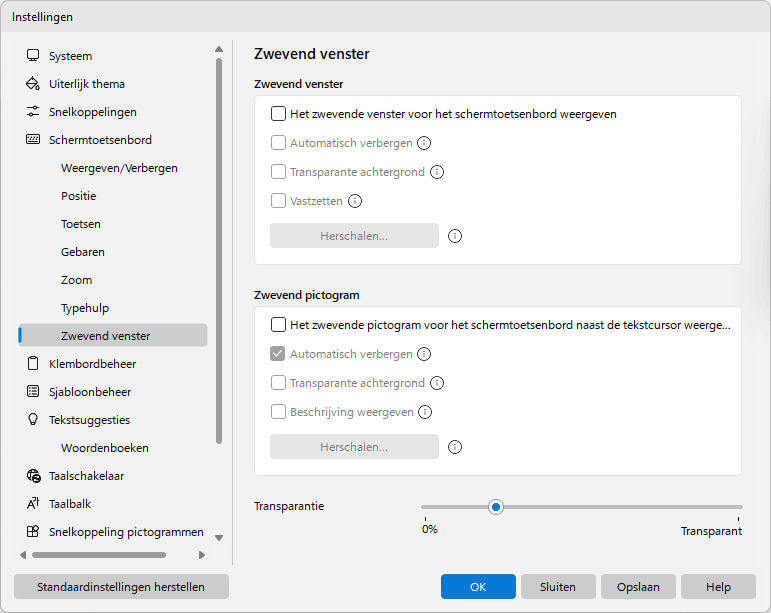Go to Snelkoppelingen settings
Viewport: 771px width, 613px height.
click(x=113, y=112)
